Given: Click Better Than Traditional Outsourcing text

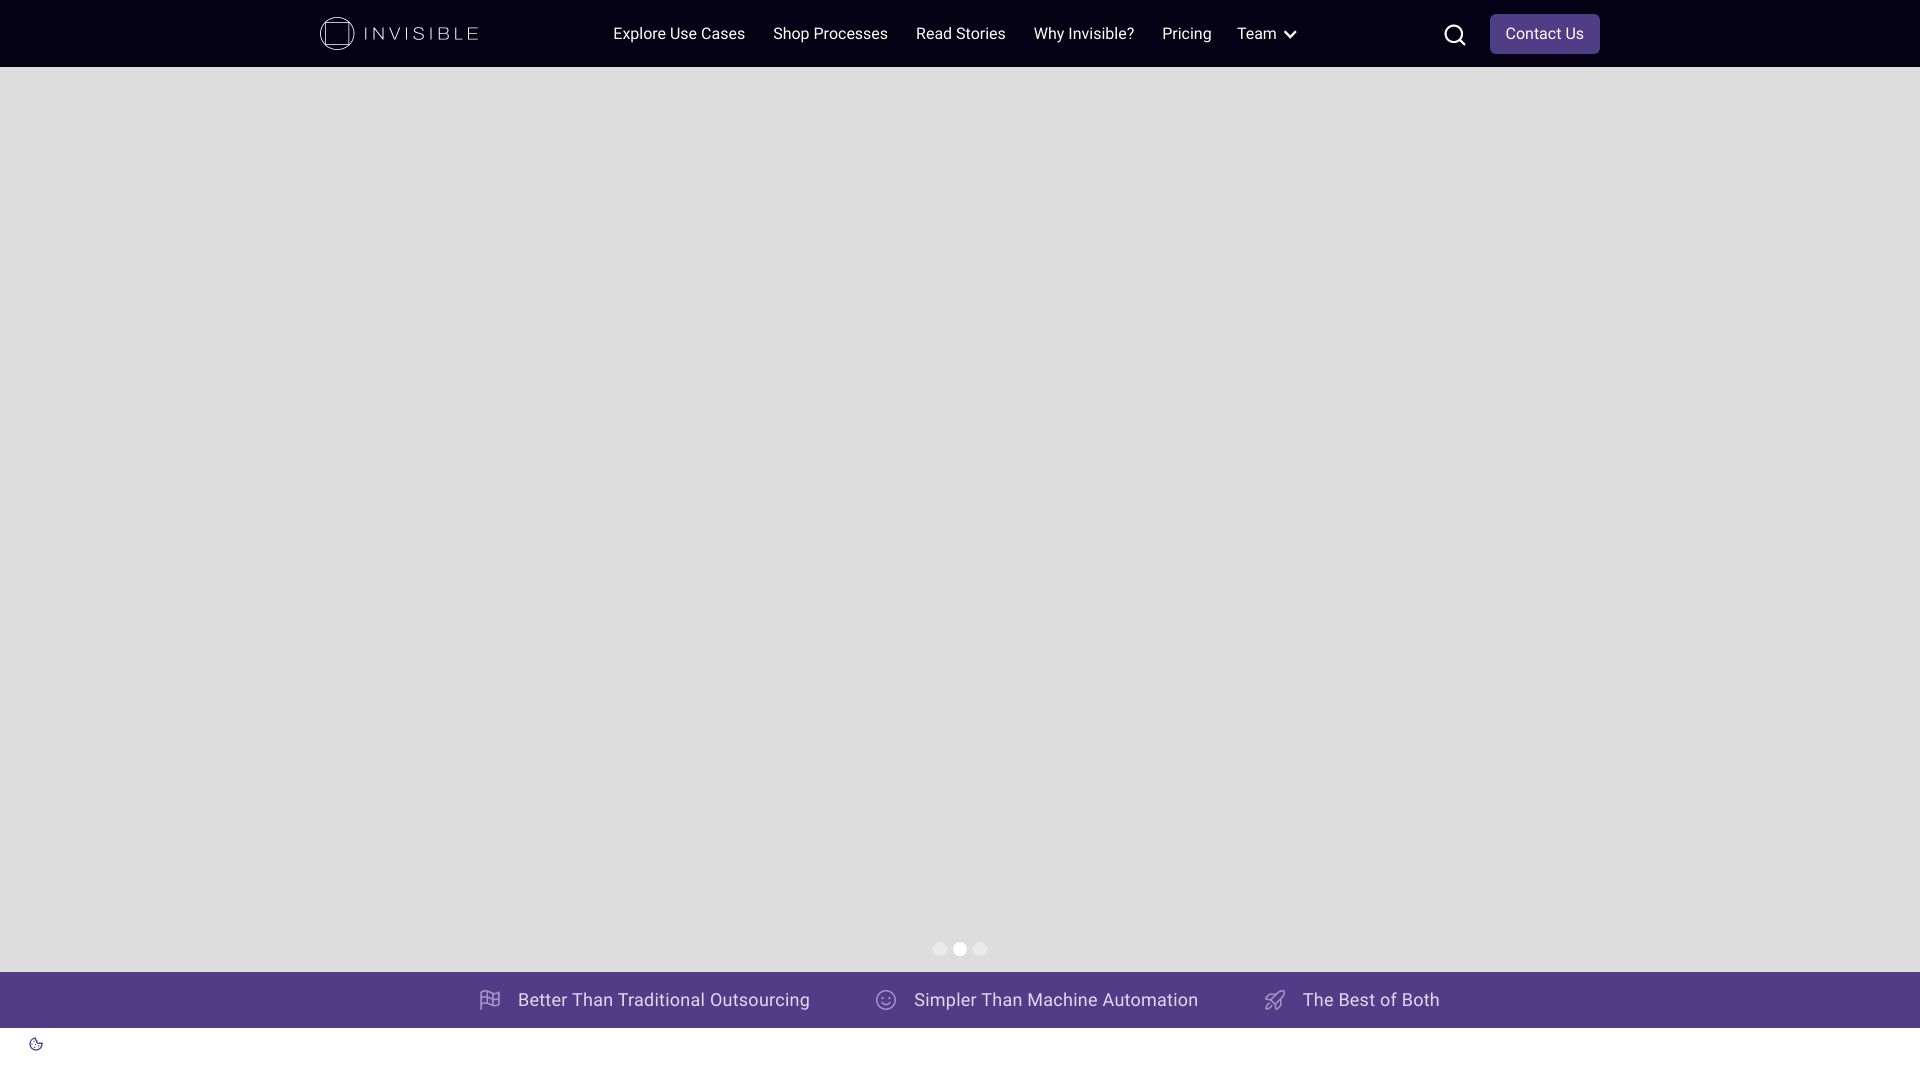Looking at the screenshot, I should click(x=663, y=1000).
